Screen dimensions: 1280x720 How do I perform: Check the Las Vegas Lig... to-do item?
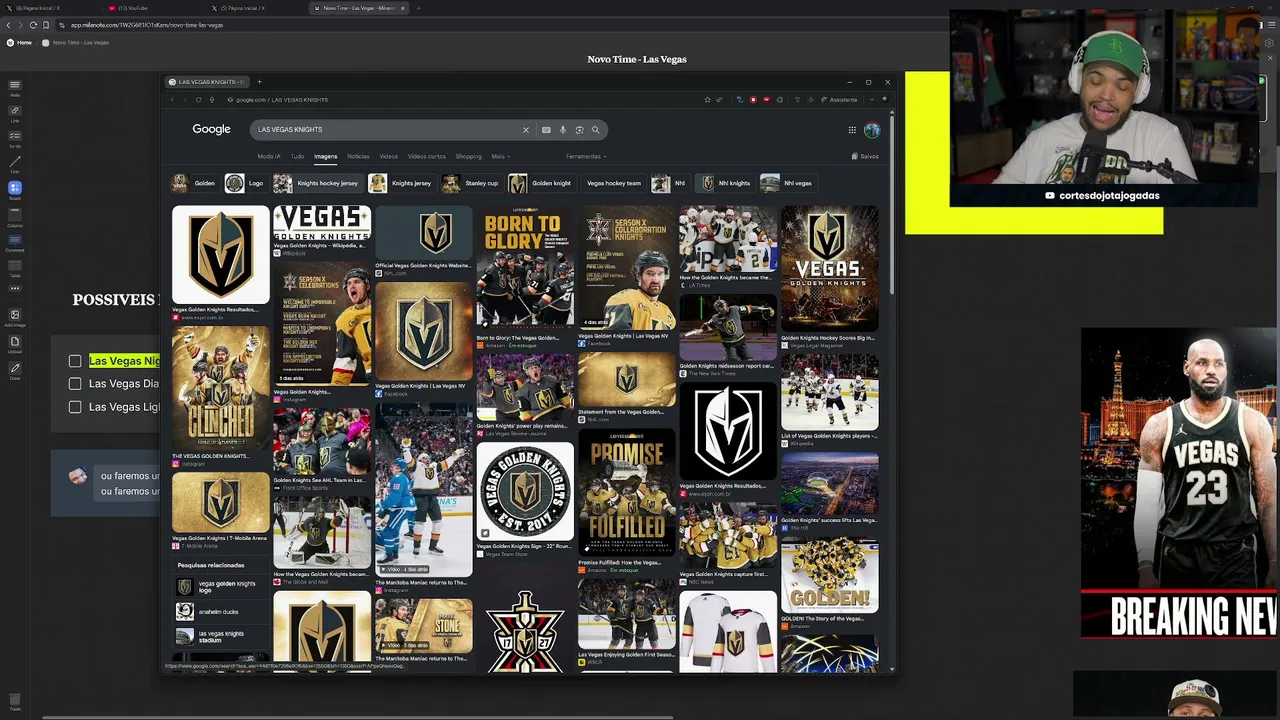(75, 407)
